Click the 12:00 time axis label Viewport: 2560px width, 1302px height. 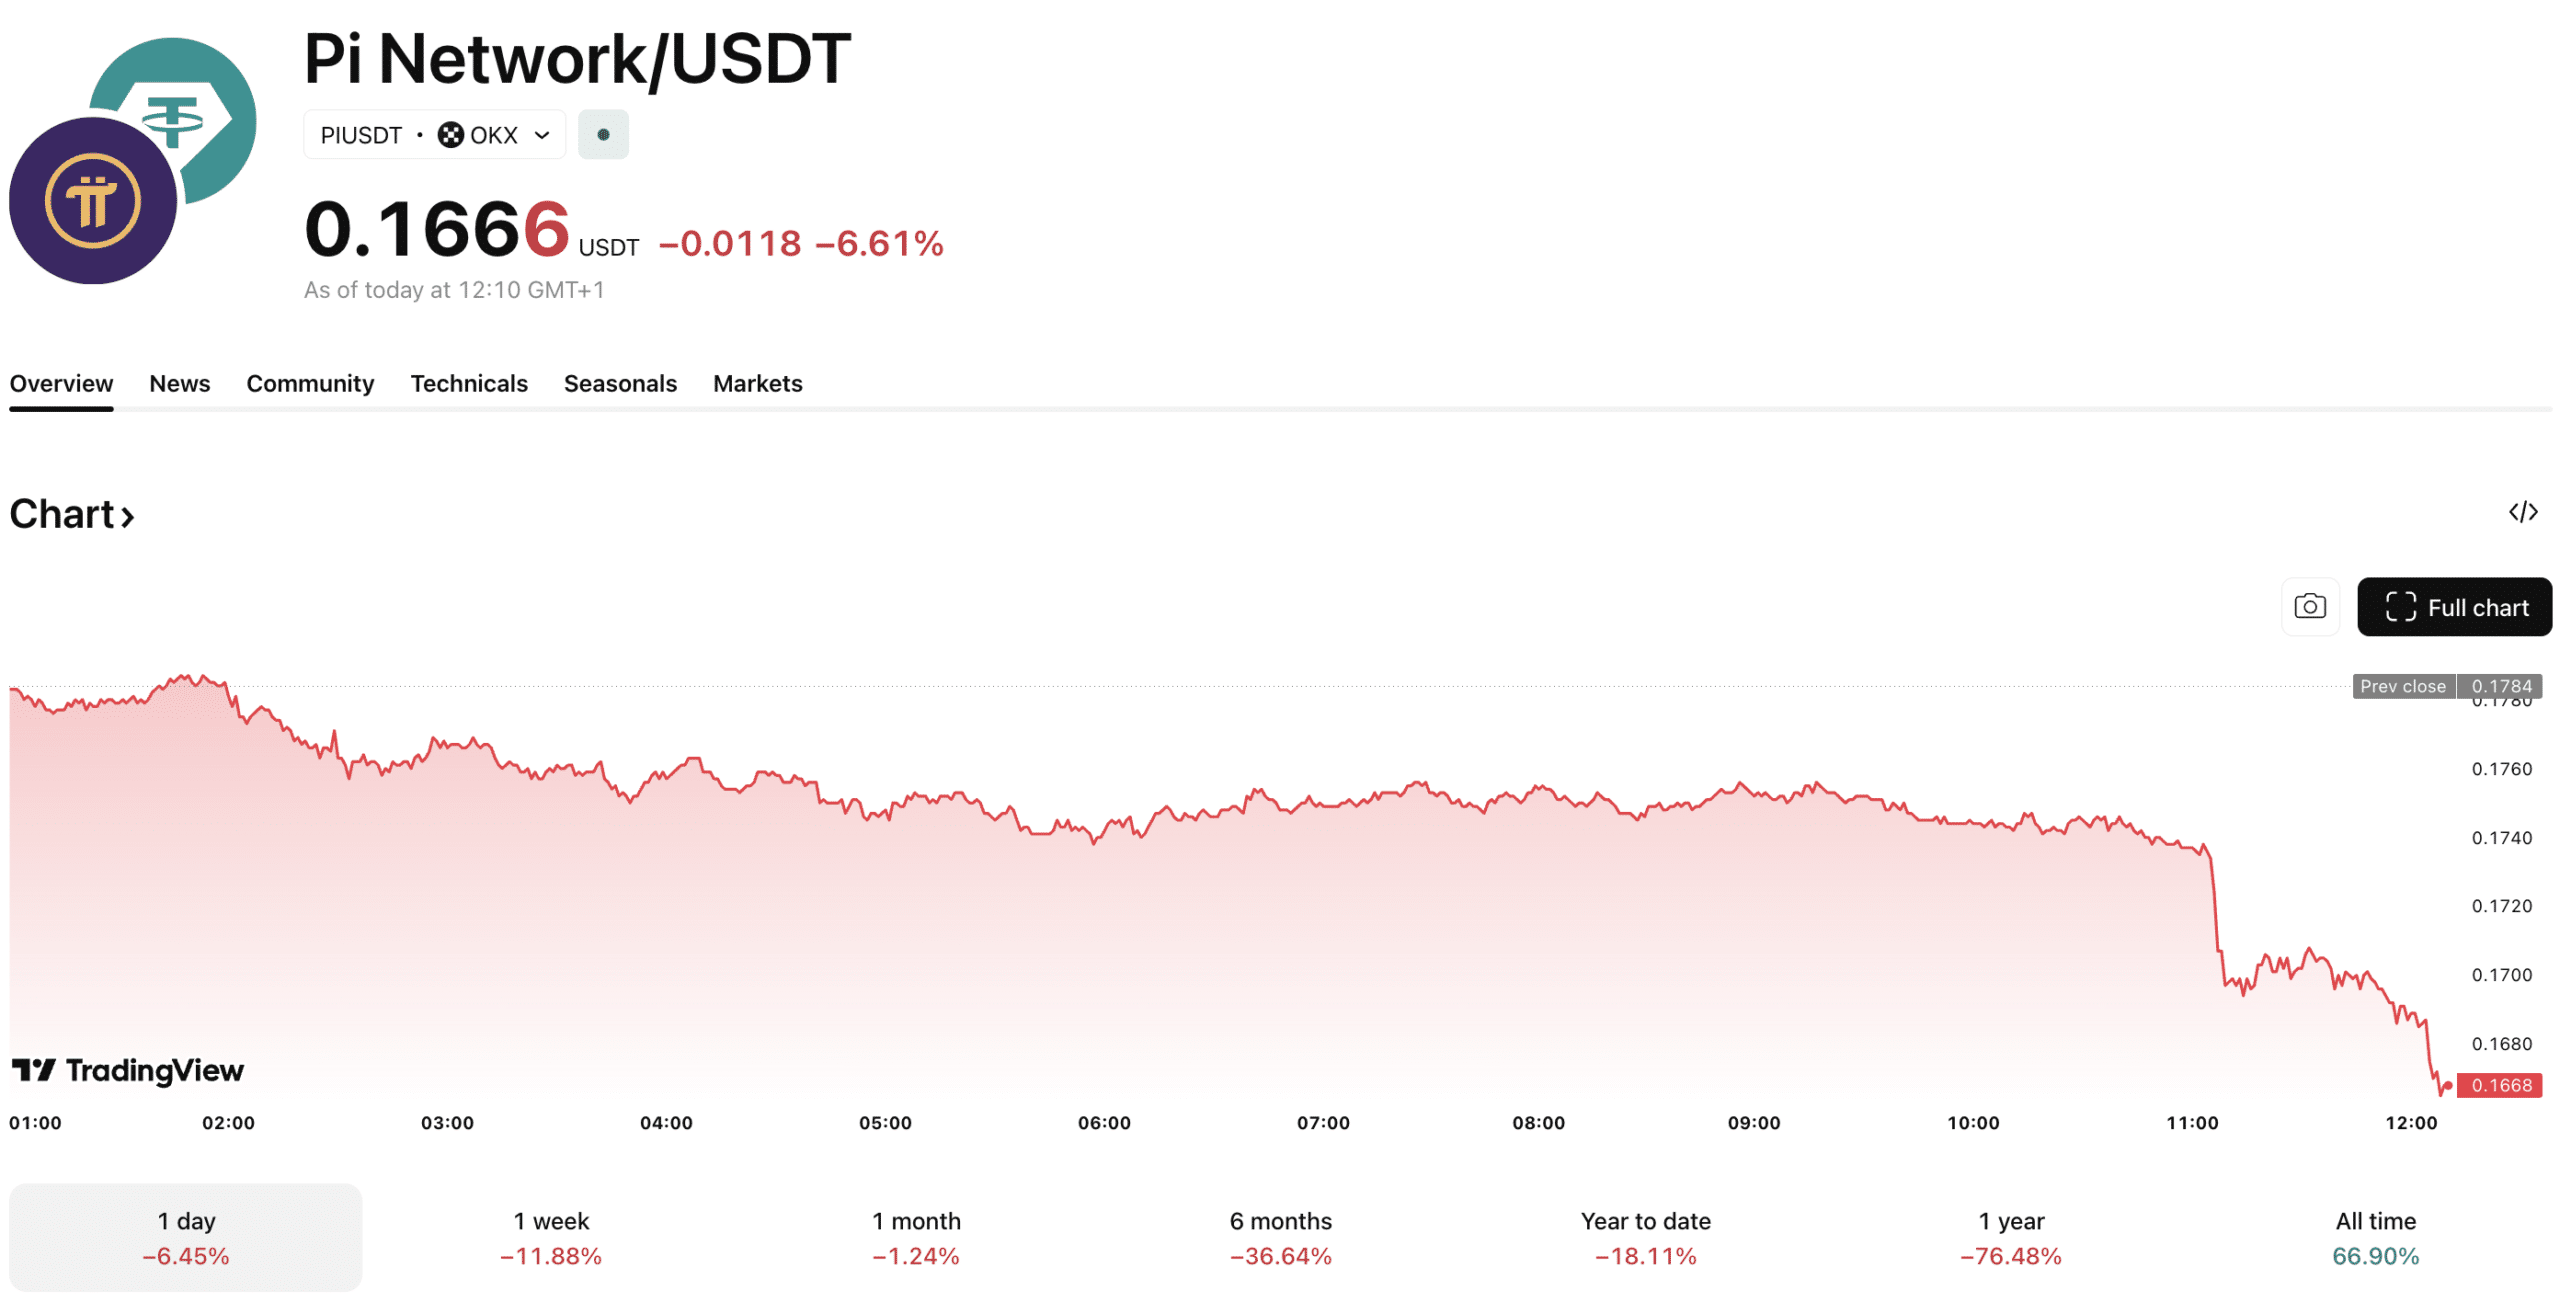click(x=2411, y=1123)
